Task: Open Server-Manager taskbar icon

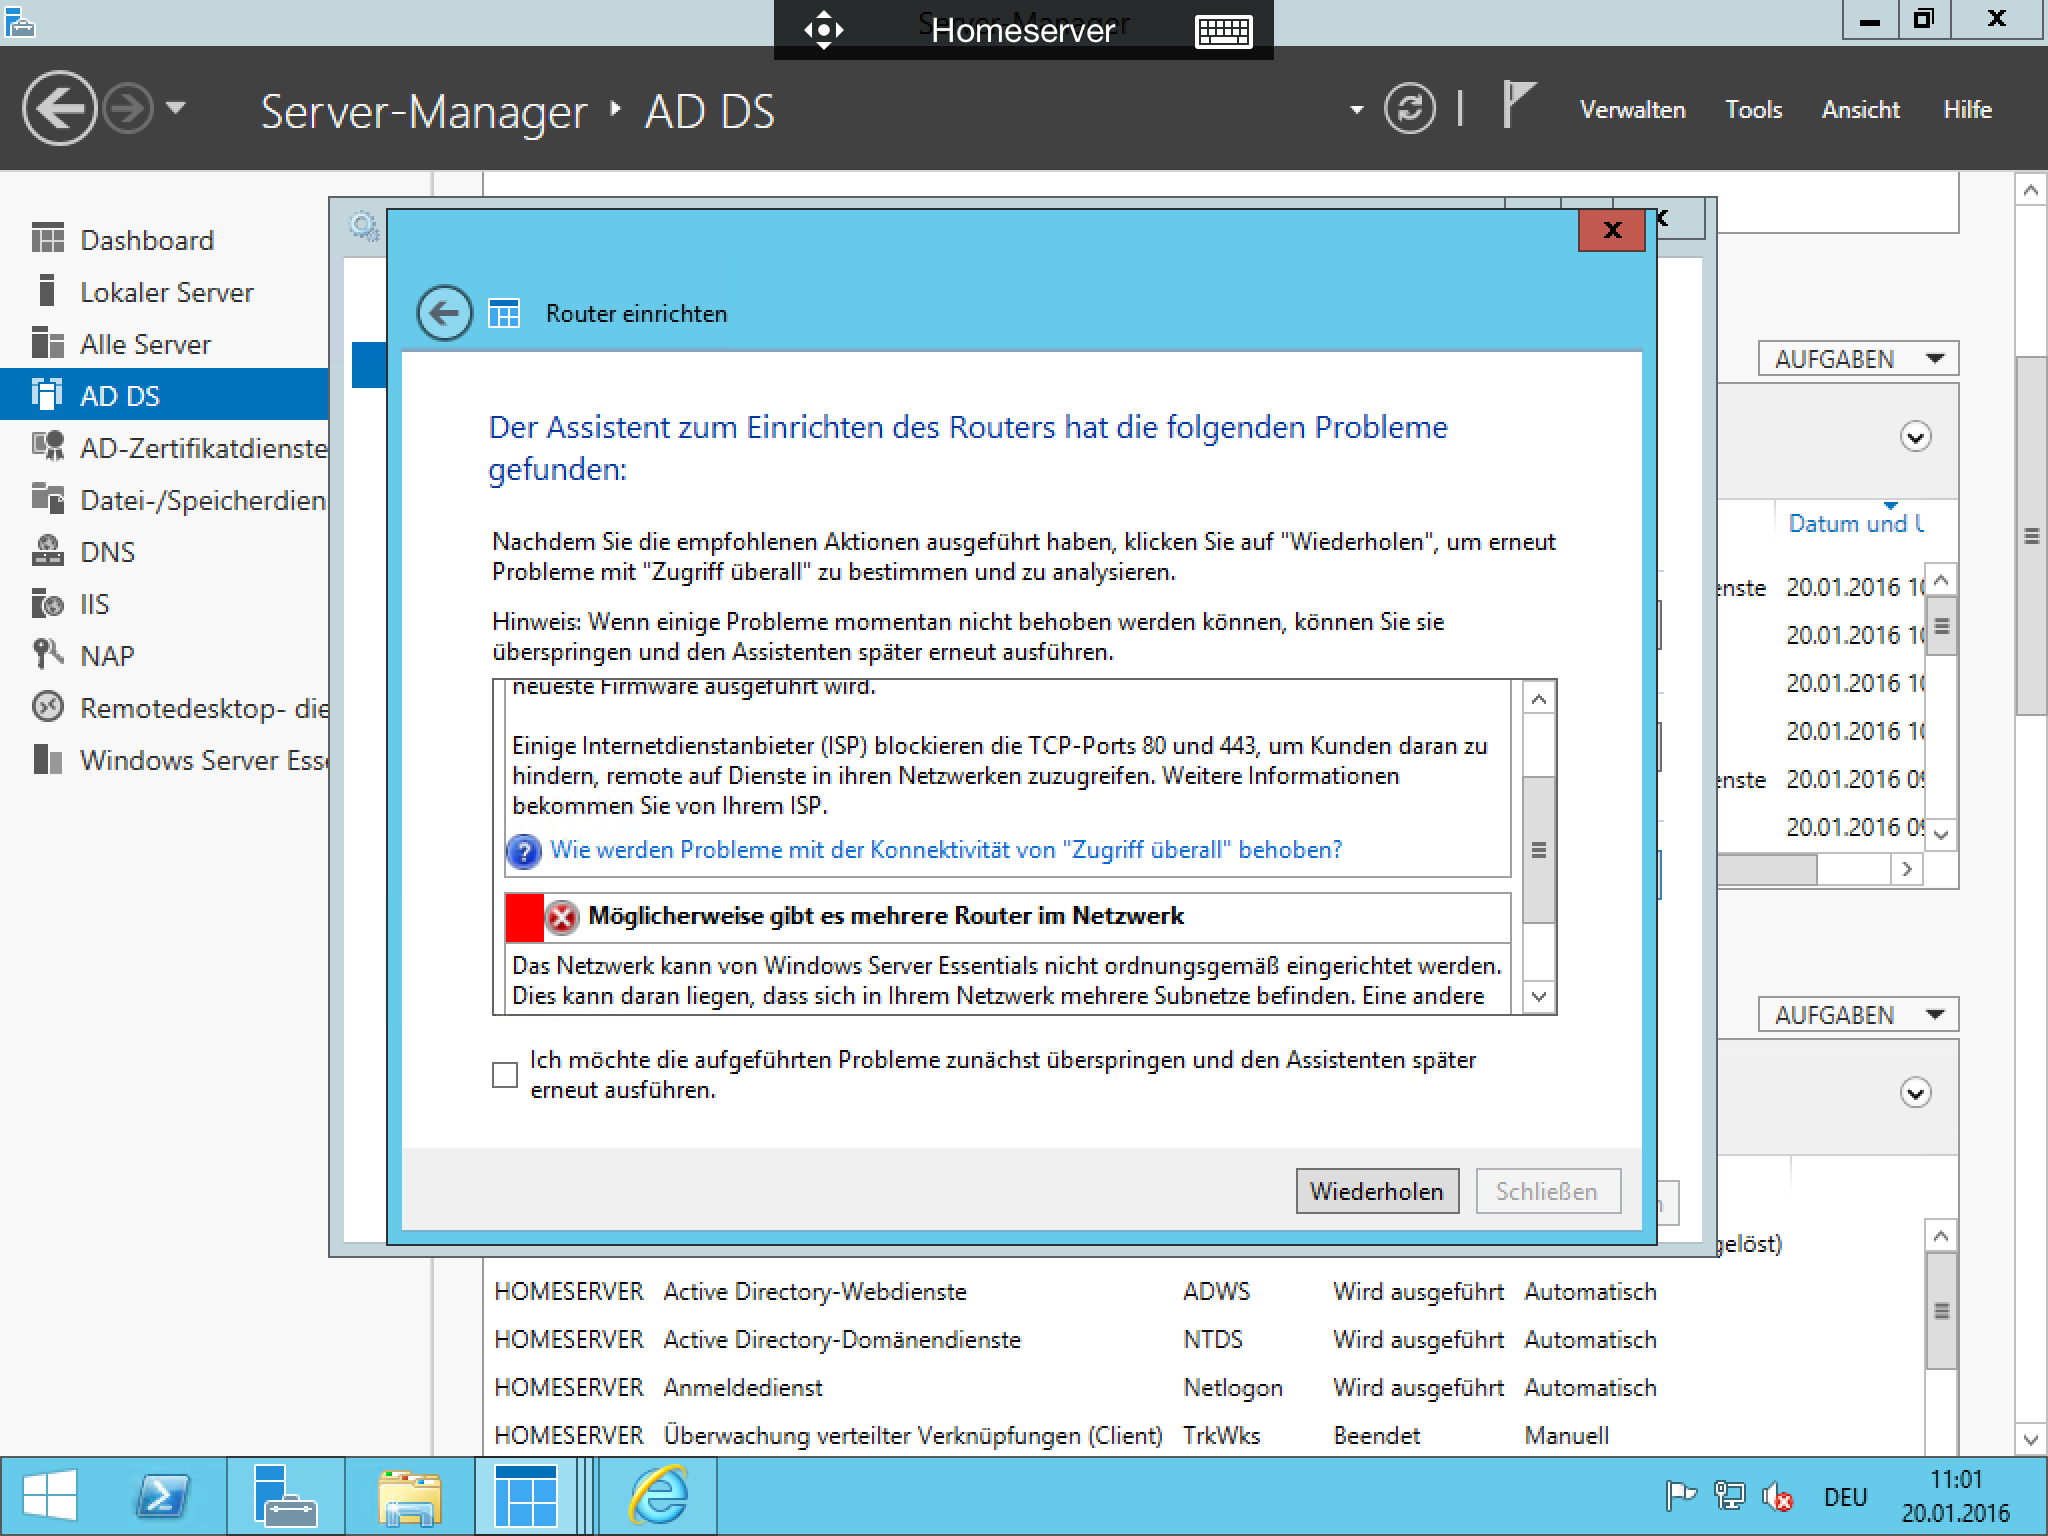Action: tap(284, 1496)
